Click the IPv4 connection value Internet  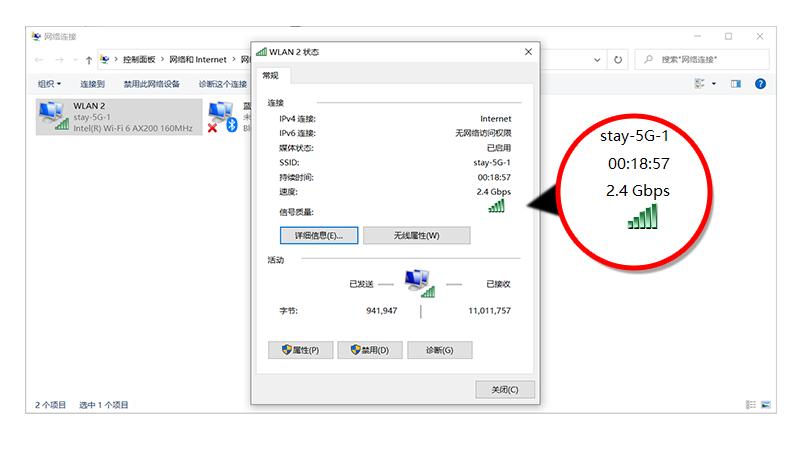(x=495, y=119)
